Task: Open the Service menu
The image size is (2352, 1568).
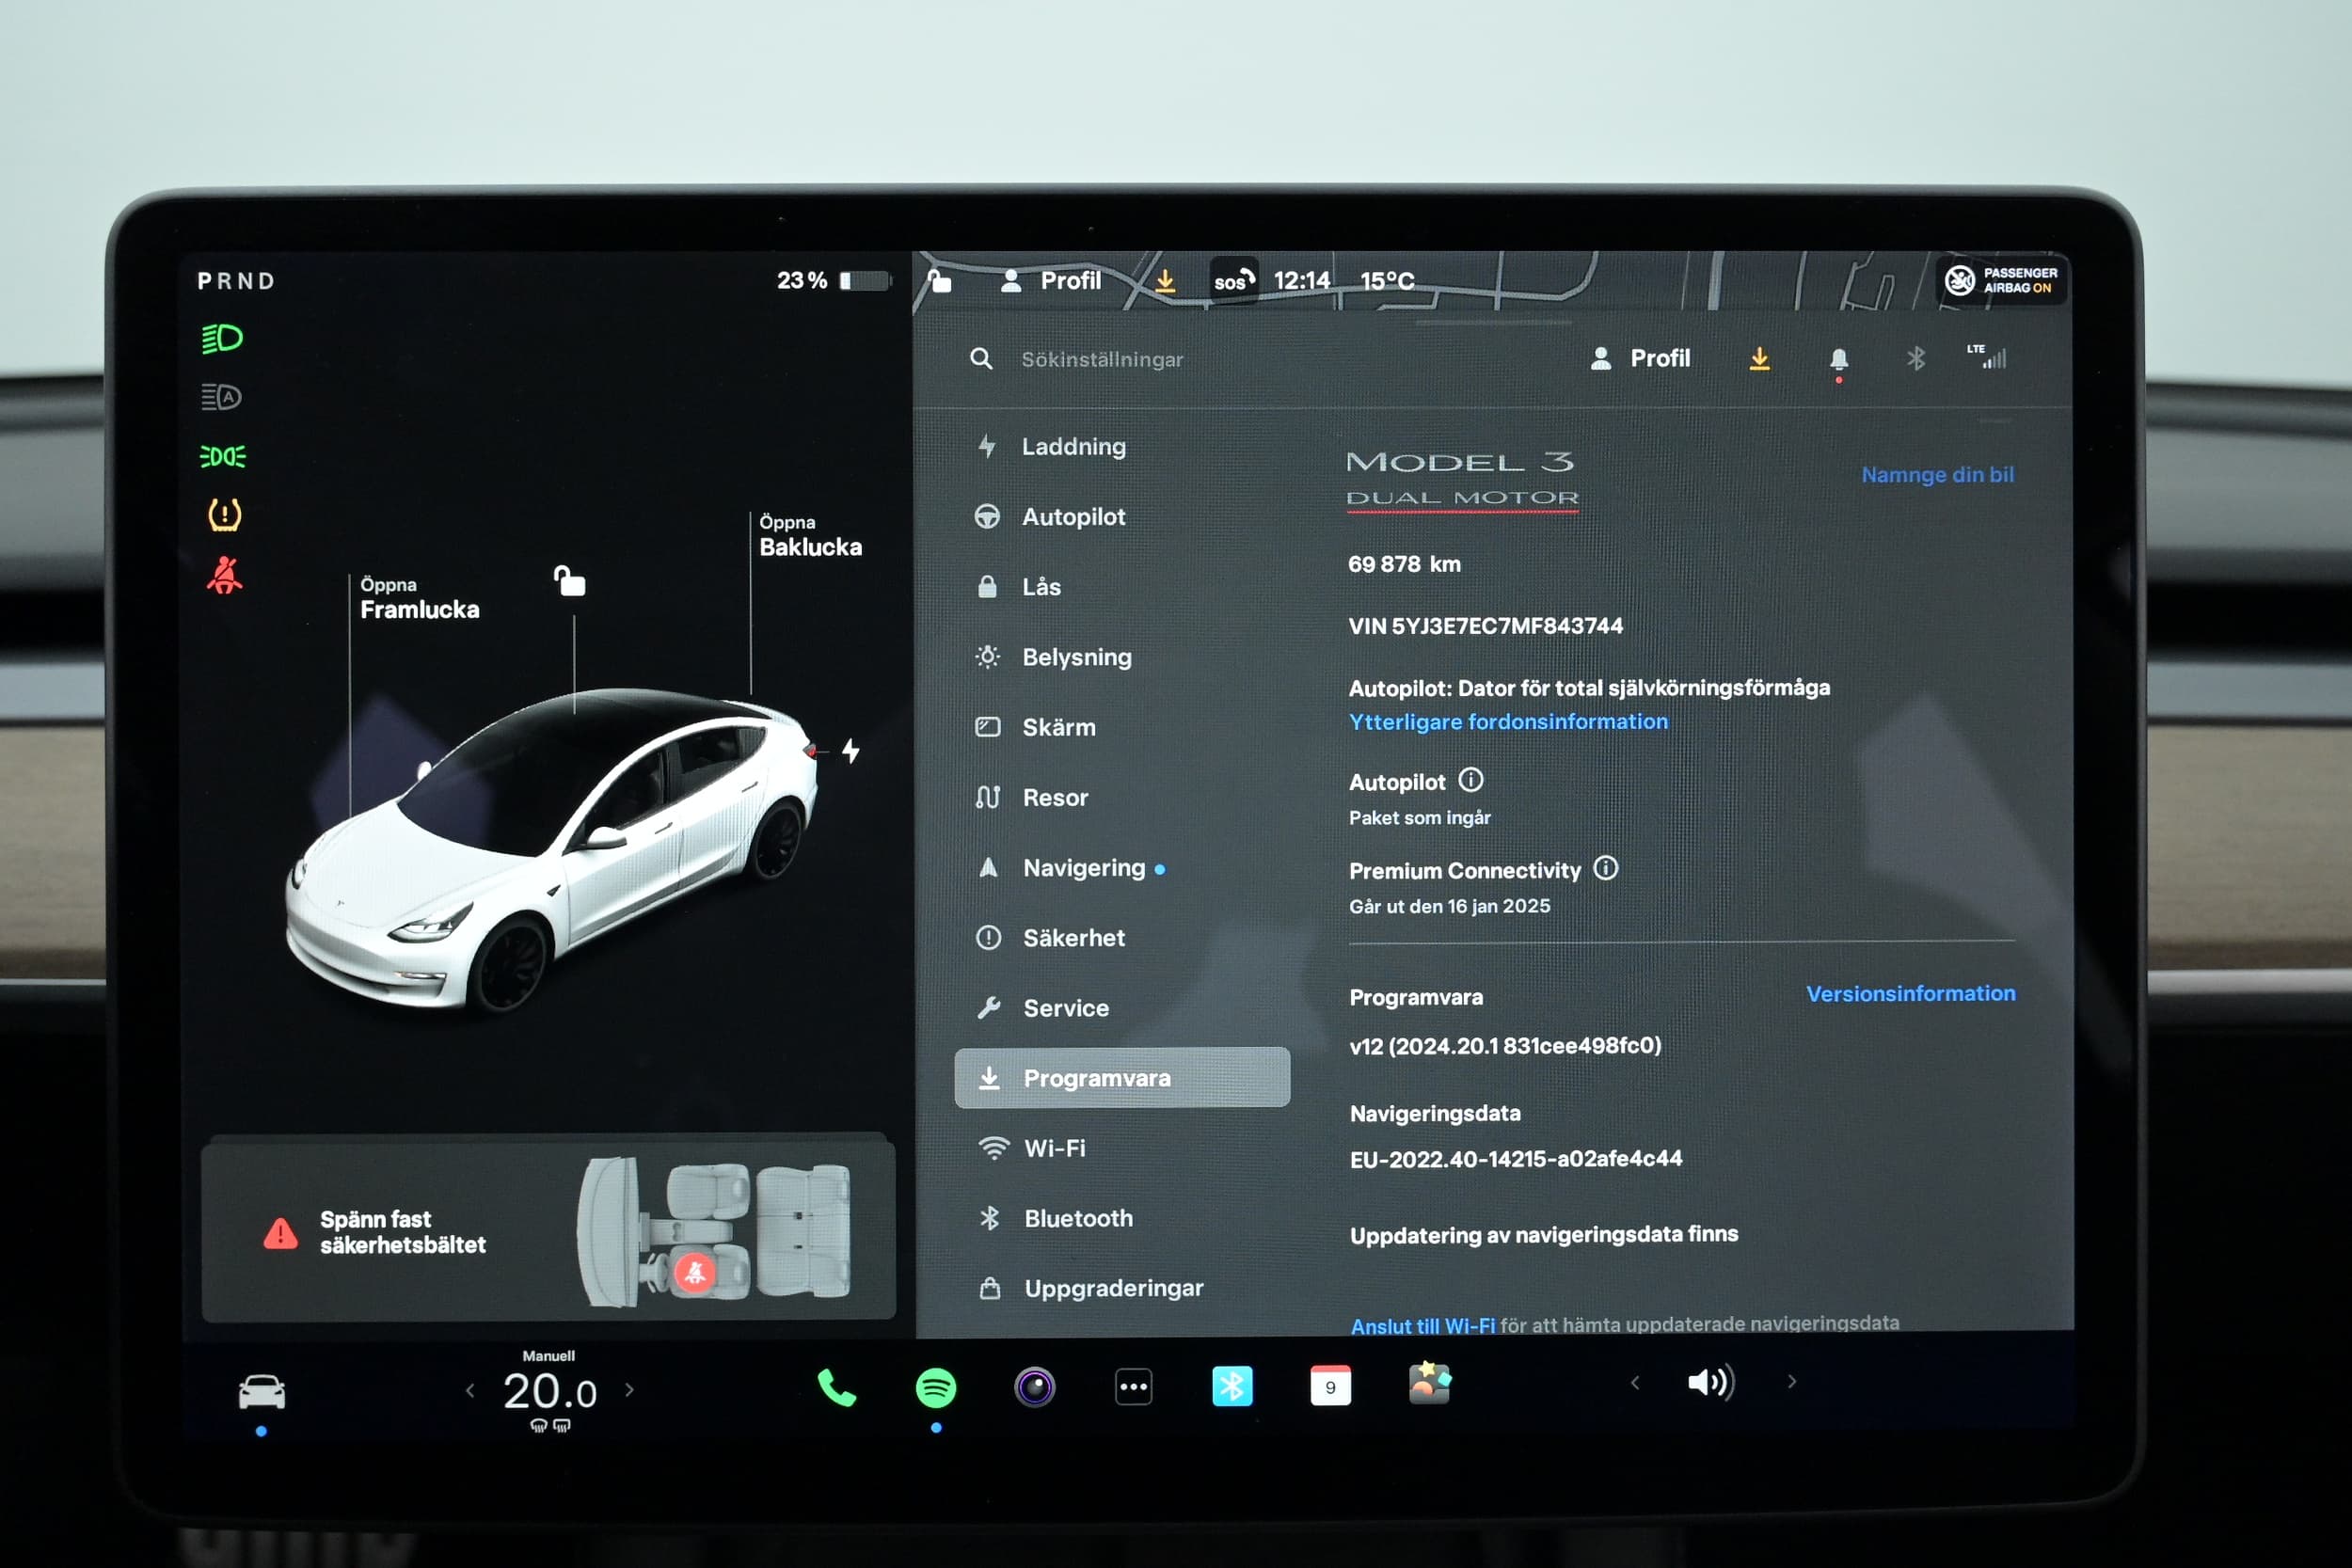Action: point(1043,1007)
